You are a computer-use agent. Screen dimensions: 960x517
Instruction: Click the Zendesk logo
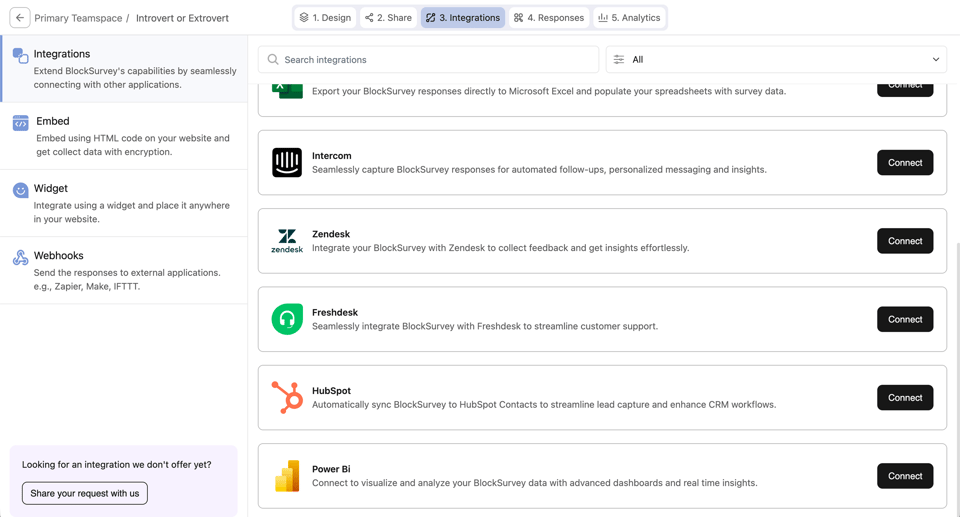click(287, 241)
